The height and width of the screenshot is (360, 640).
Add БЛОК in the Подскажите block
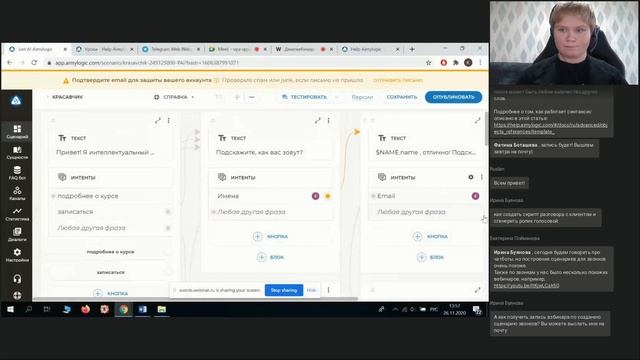point(271,257)
